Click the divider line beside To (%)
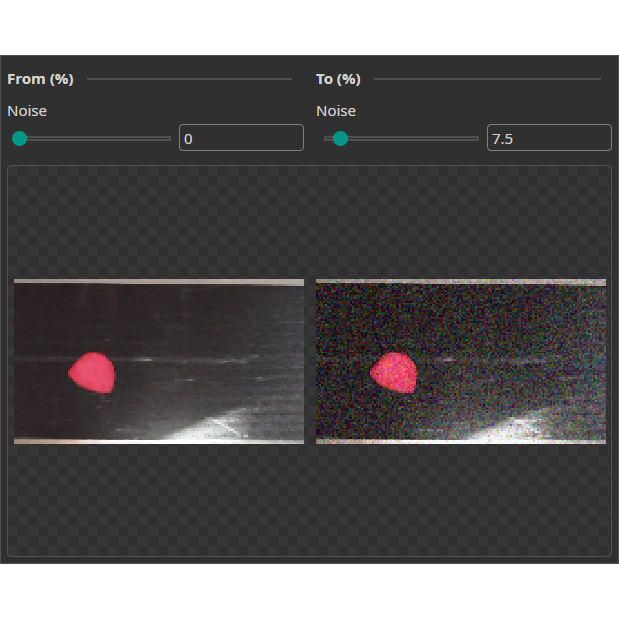The width and height of the screenshot is (619, 619). [x=487, y=79]
